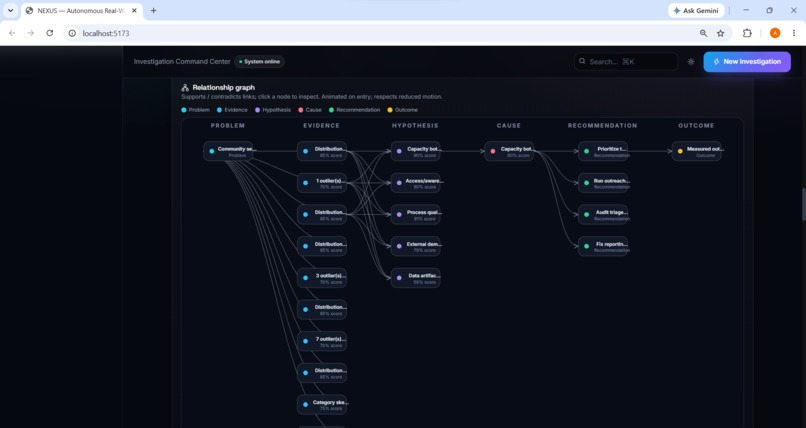806x428 pixels.
Task: Select the Community se... problem node
Action: (228, 151)
